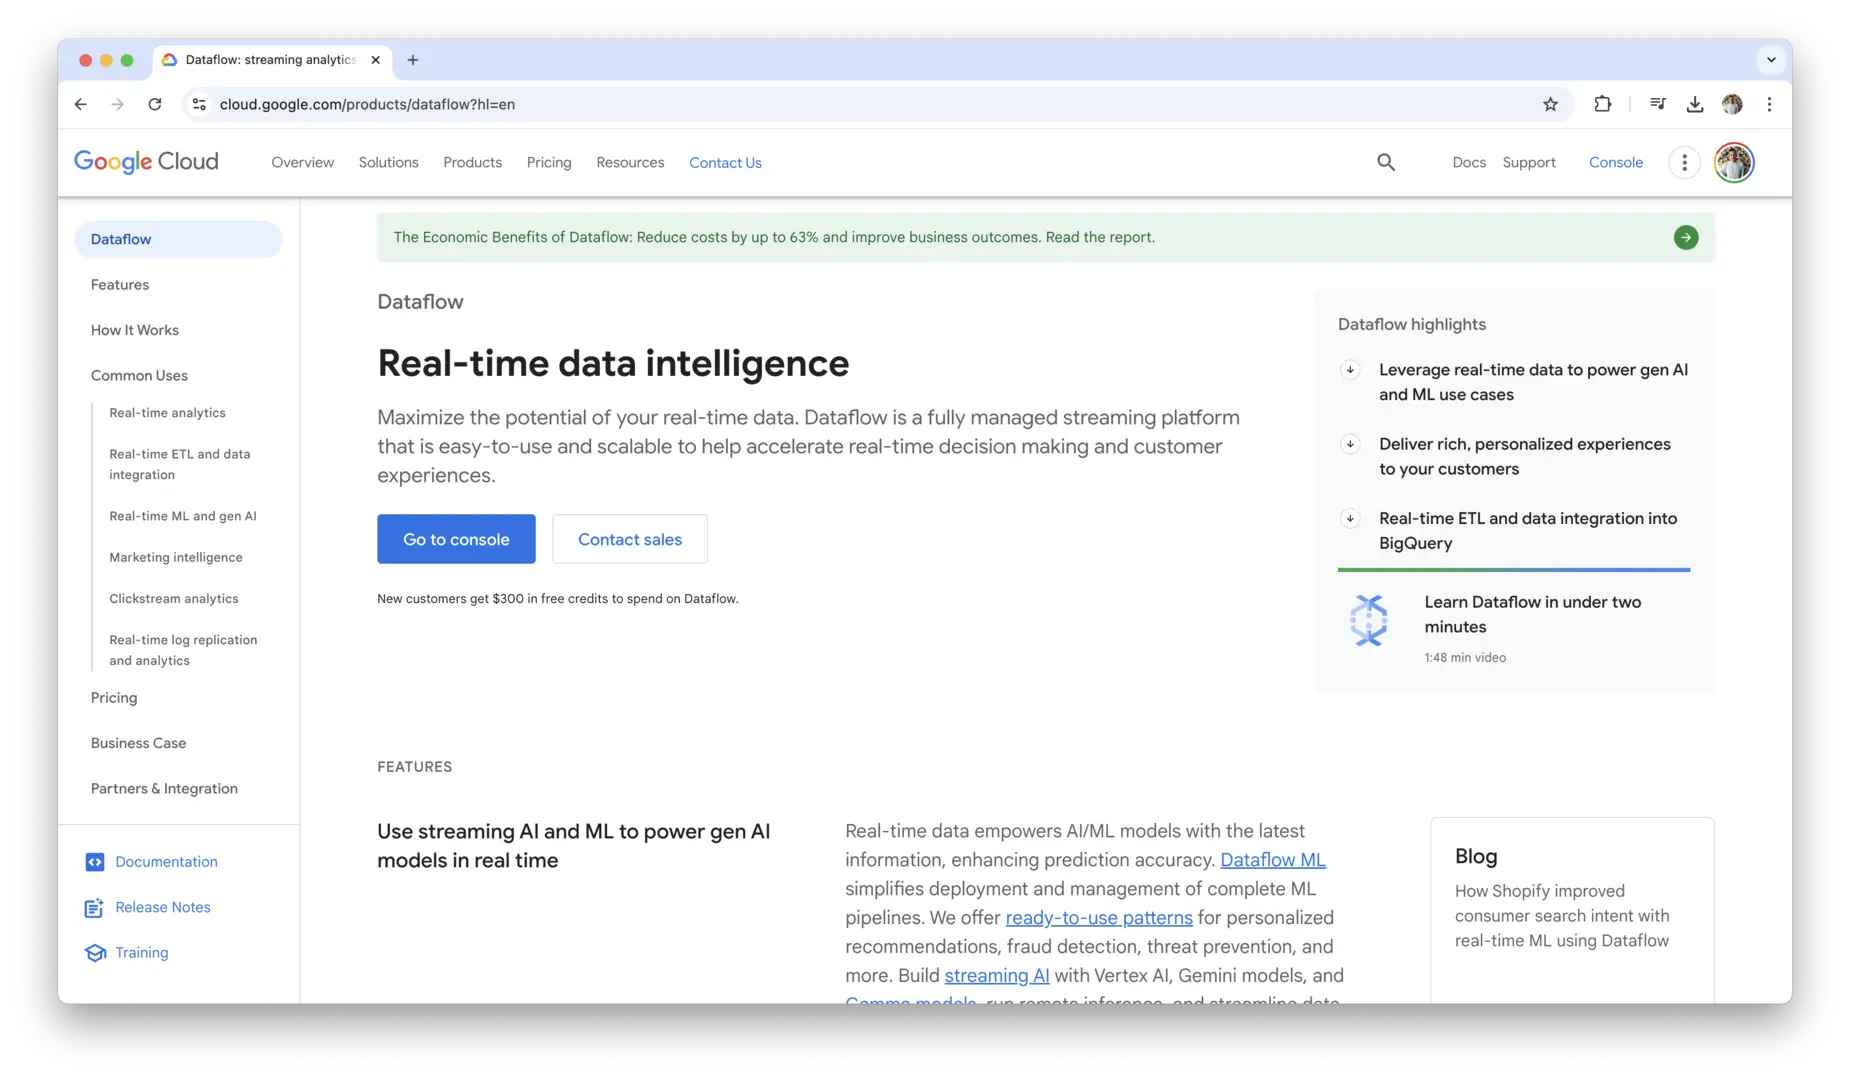Open the Pricing menu item
The width and height of the screenshot is (1850, 1080).
[x=548, y=162]
